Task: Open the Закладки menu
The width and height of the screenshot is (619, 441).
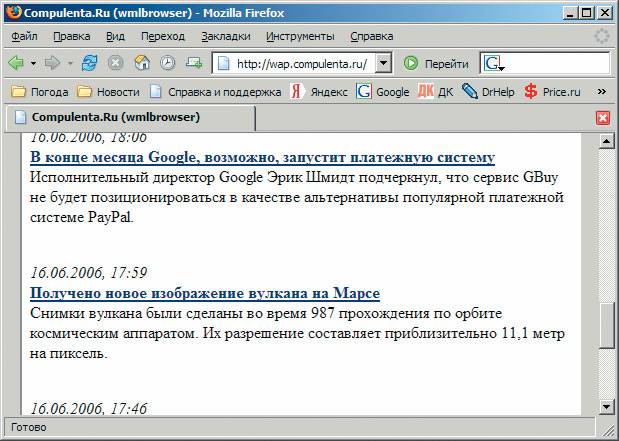Action: (x=225, y=36)
